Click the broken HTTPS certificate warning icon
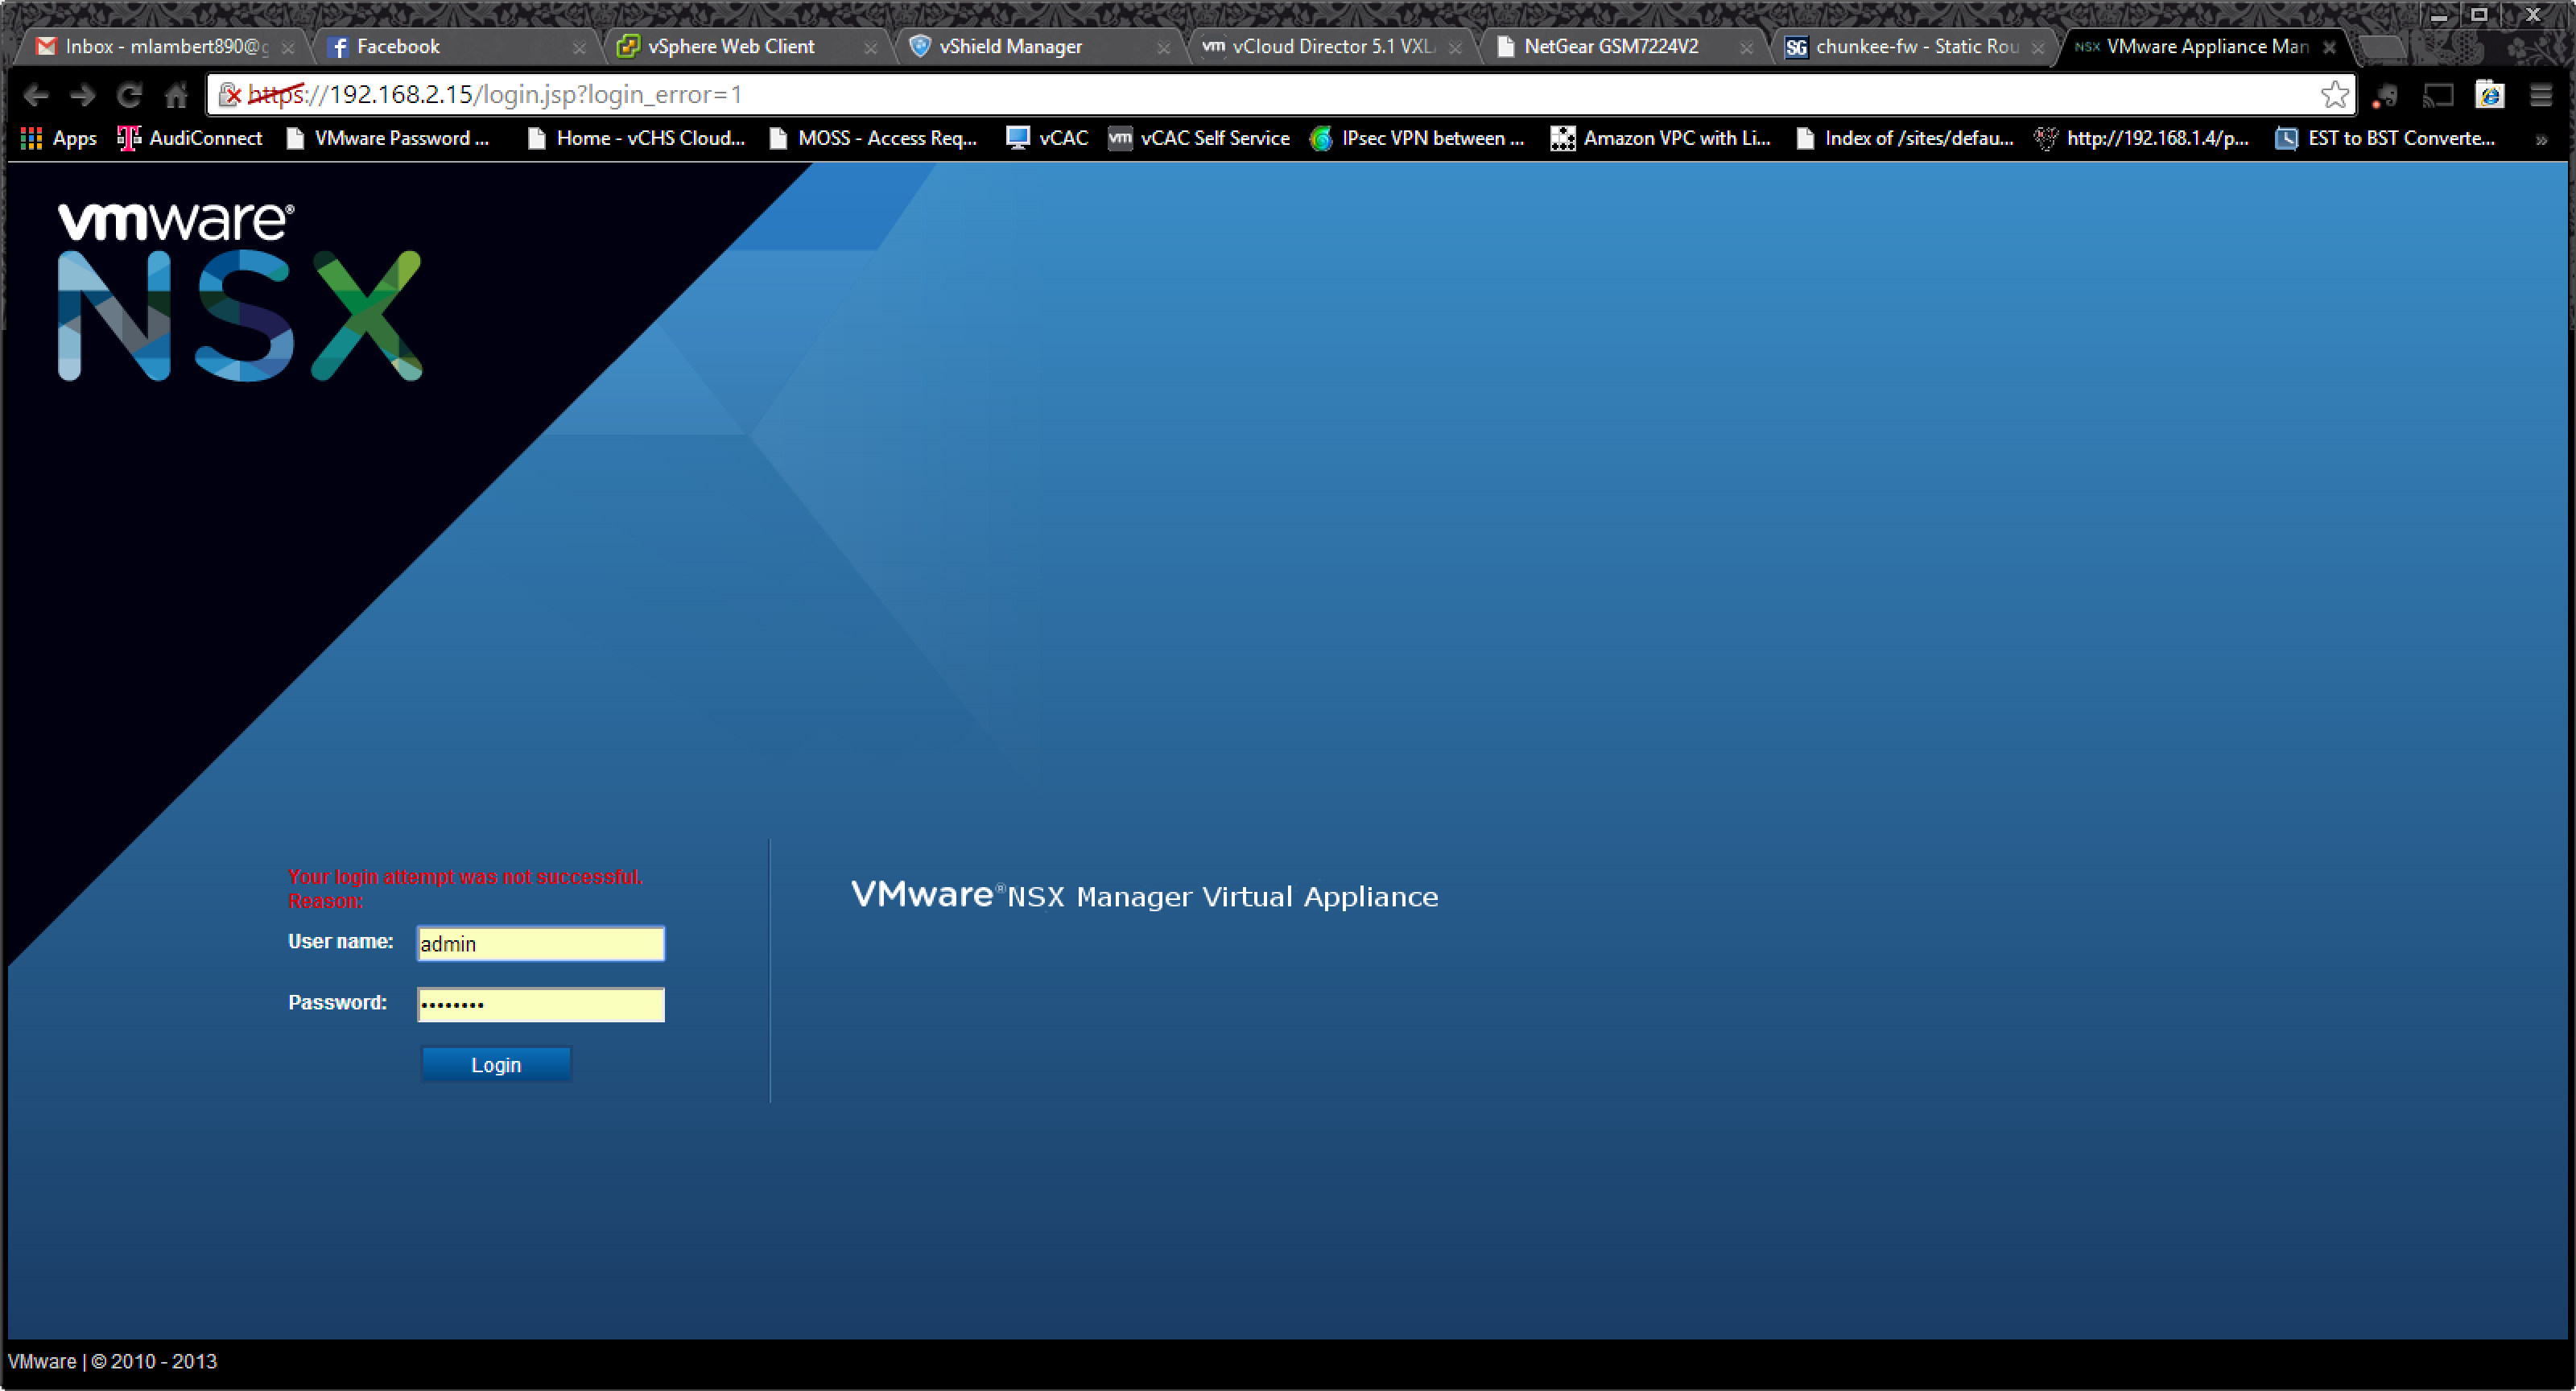The height and width of the screenshot is (1391, 2576). point(230,95)
